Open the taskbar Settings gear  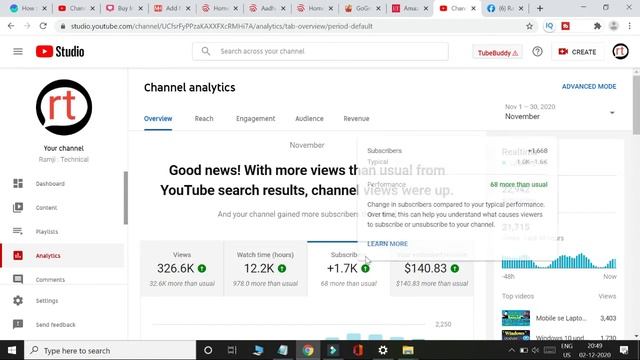pyautogui.click(x=383, y=350)
